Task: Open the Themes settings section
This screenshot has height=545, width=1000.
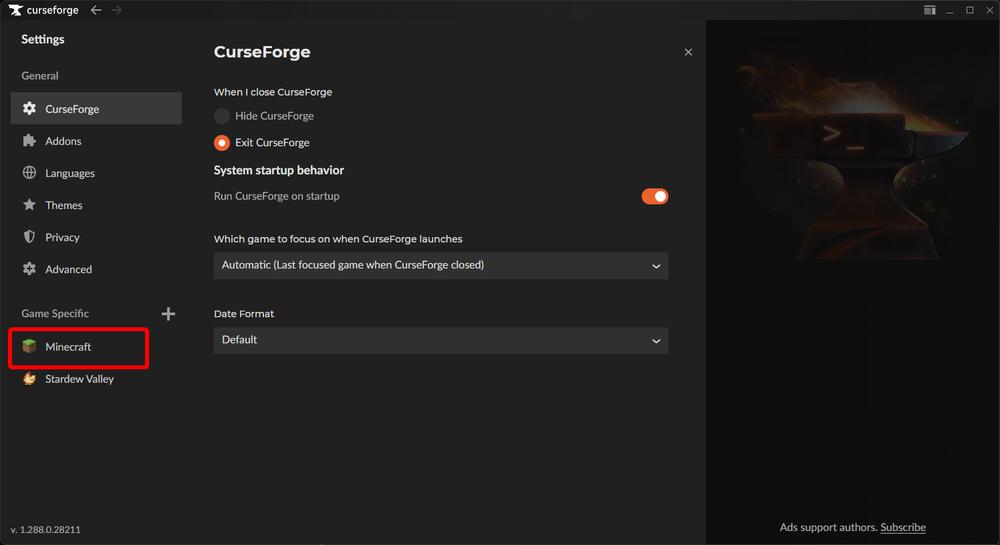Action: pos(96,205)
